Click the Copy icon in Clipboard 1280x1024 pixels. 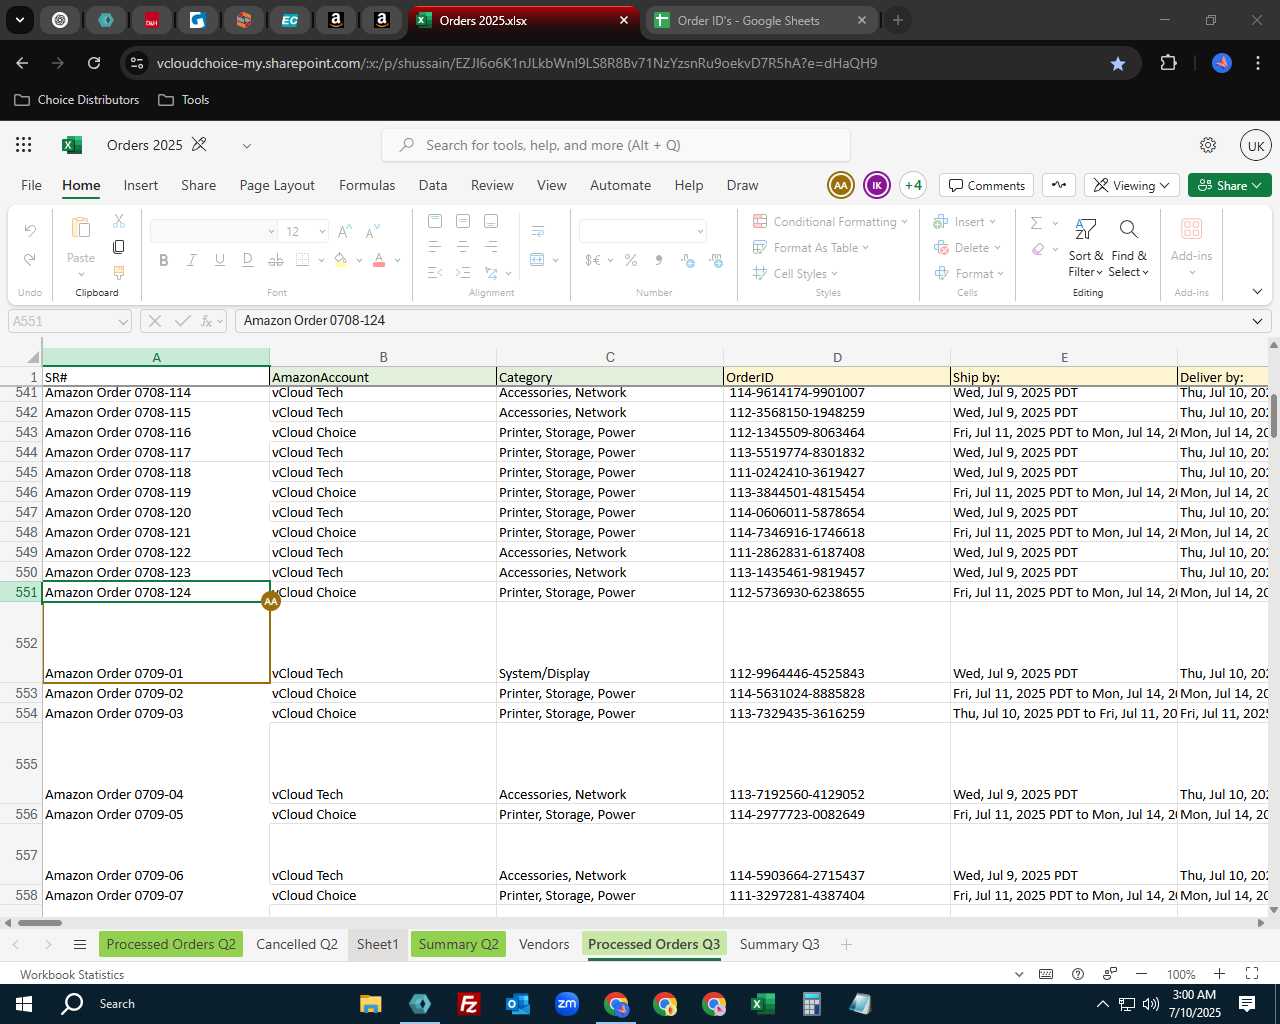(119, 247)
